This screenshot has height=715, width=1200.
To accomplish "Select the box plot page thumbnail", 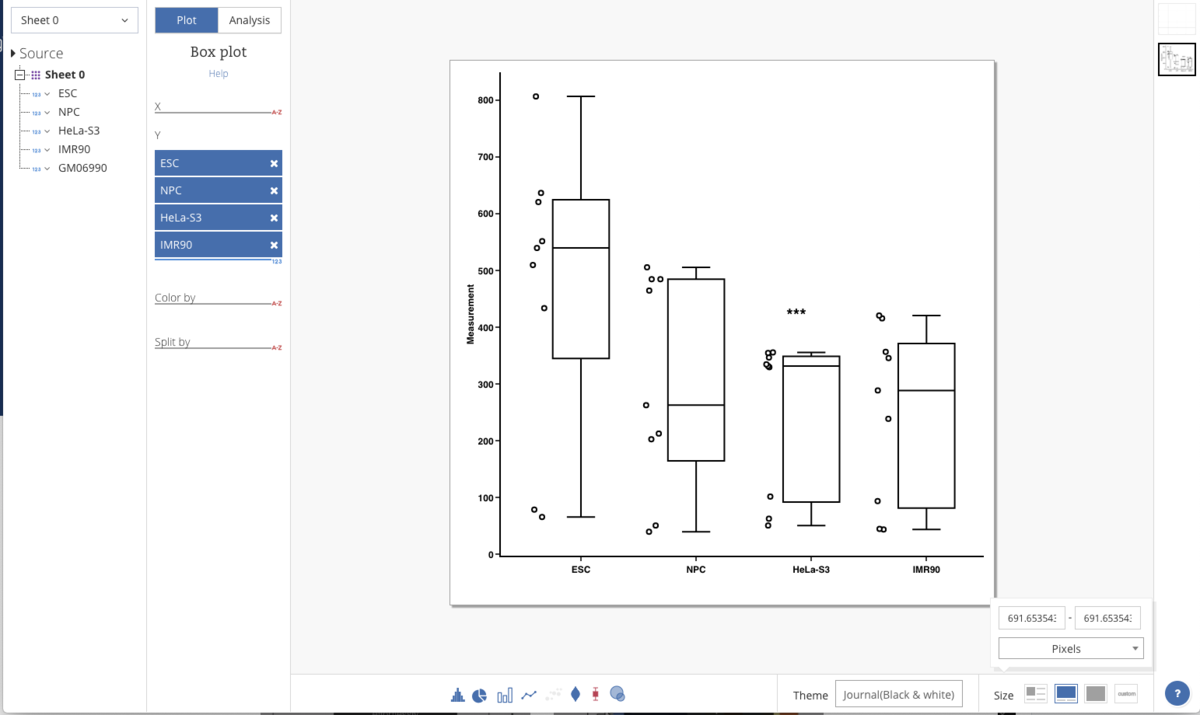I will (x=1177, y=60).
